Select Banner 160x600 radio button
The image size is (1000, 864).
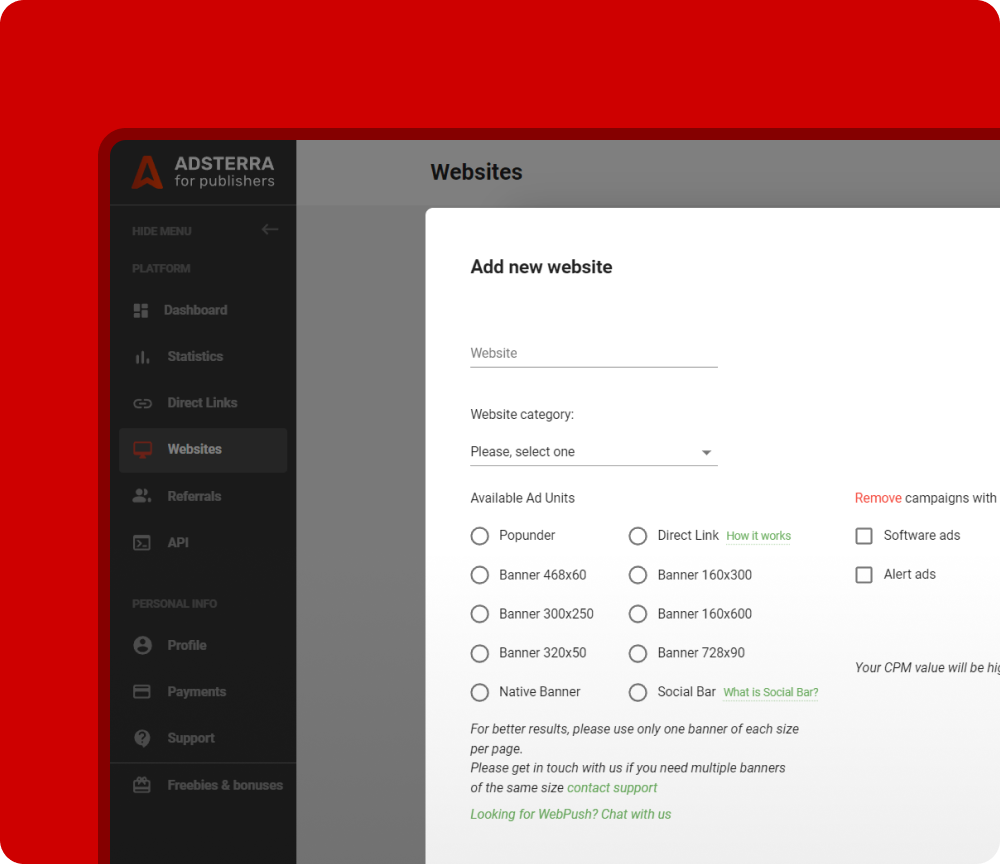(x=638, y=614)
